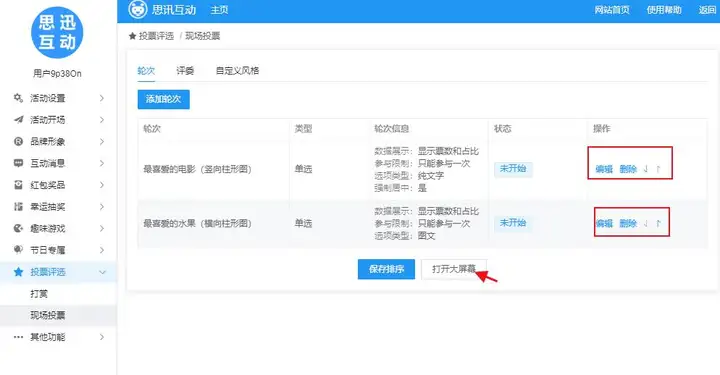Viewport: 720px width, 375px height.
Task: Switch to the 评委 tab
Action: (185, 71)
